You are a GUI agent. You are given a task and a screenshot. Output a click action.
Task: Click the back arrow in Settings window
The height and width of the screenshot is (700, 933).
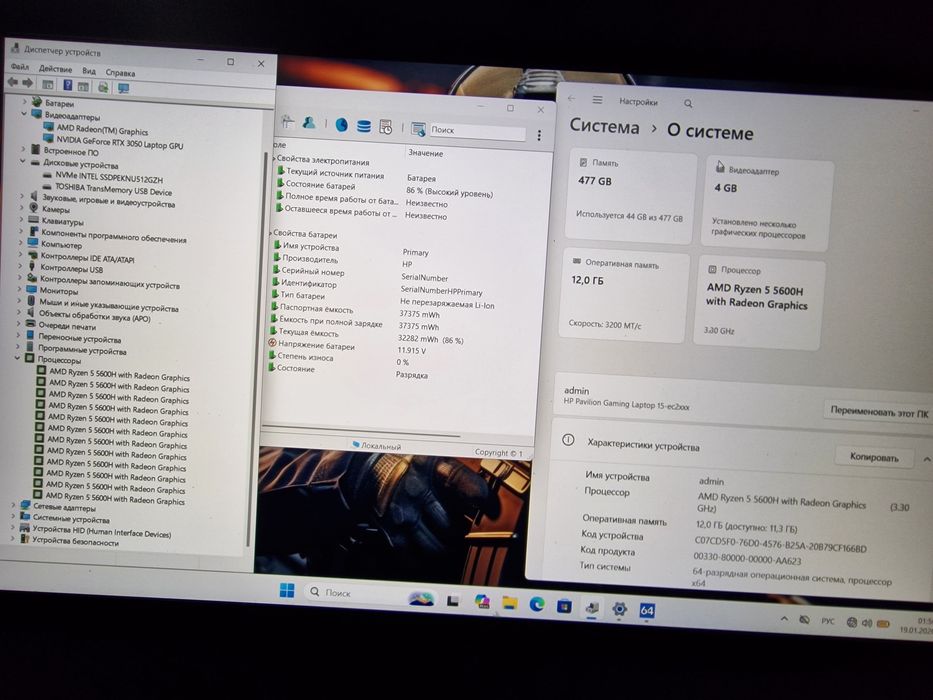[x=572, y=99]
